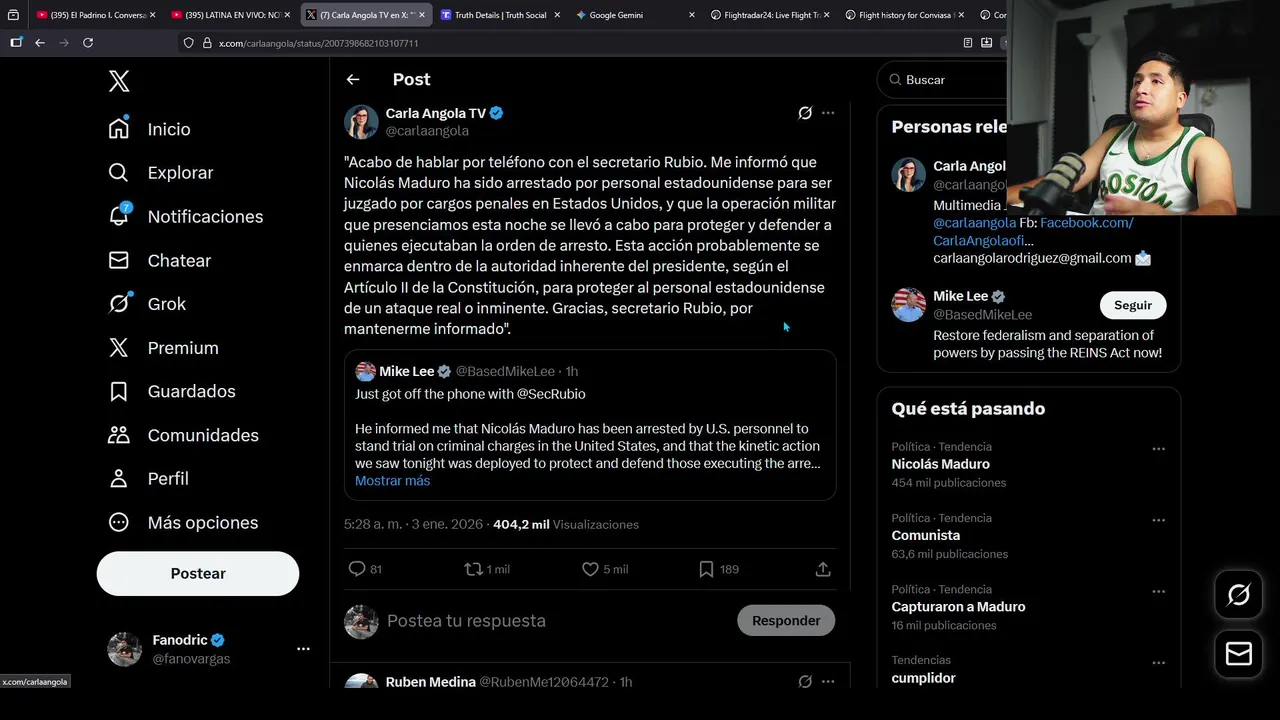1280x720 pixels.
Task: Bookmark the post with 189 saves
Action: [706, 569]
